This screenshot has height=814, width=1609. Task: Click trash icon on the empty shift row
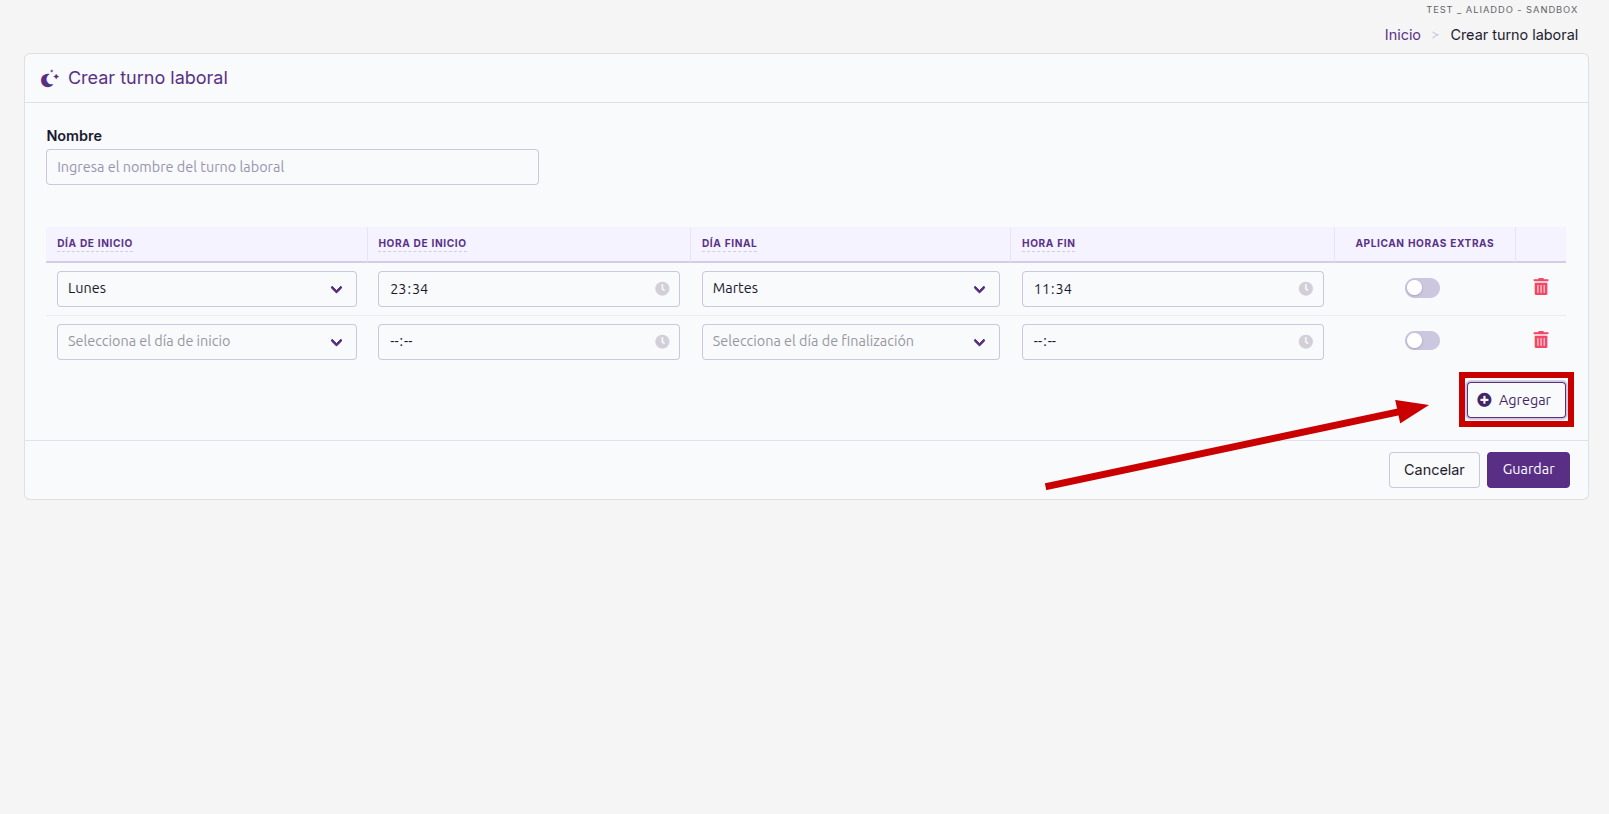[1541, 340]
